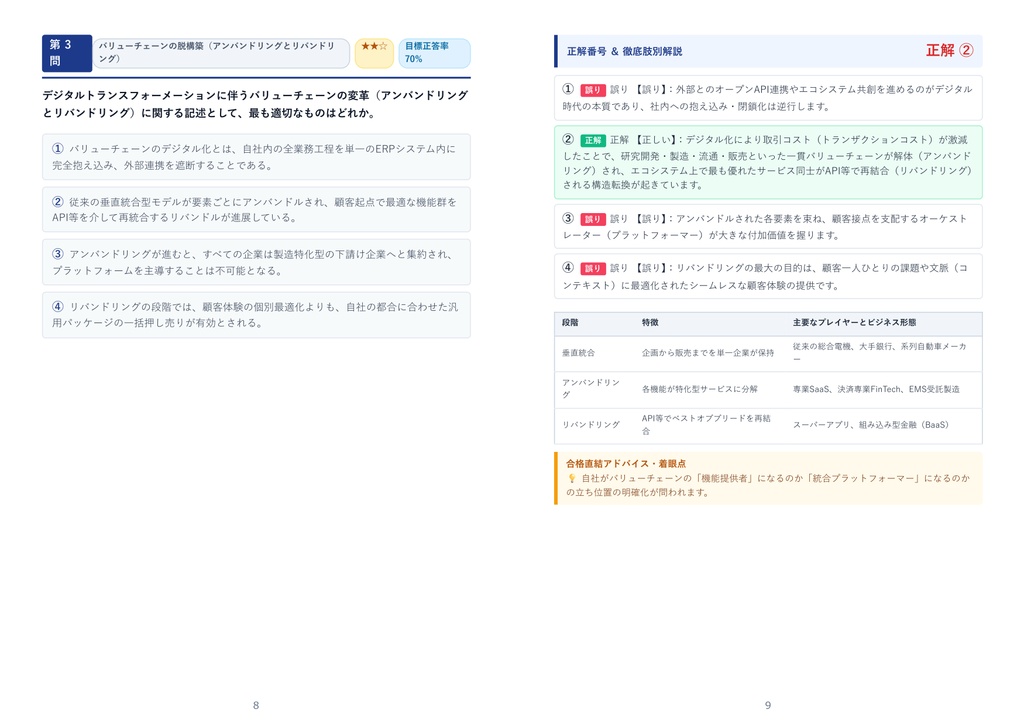Click the cell 企画から販売までを単一企業が保持
1024x727 pixels.
[x=708, y=353]
